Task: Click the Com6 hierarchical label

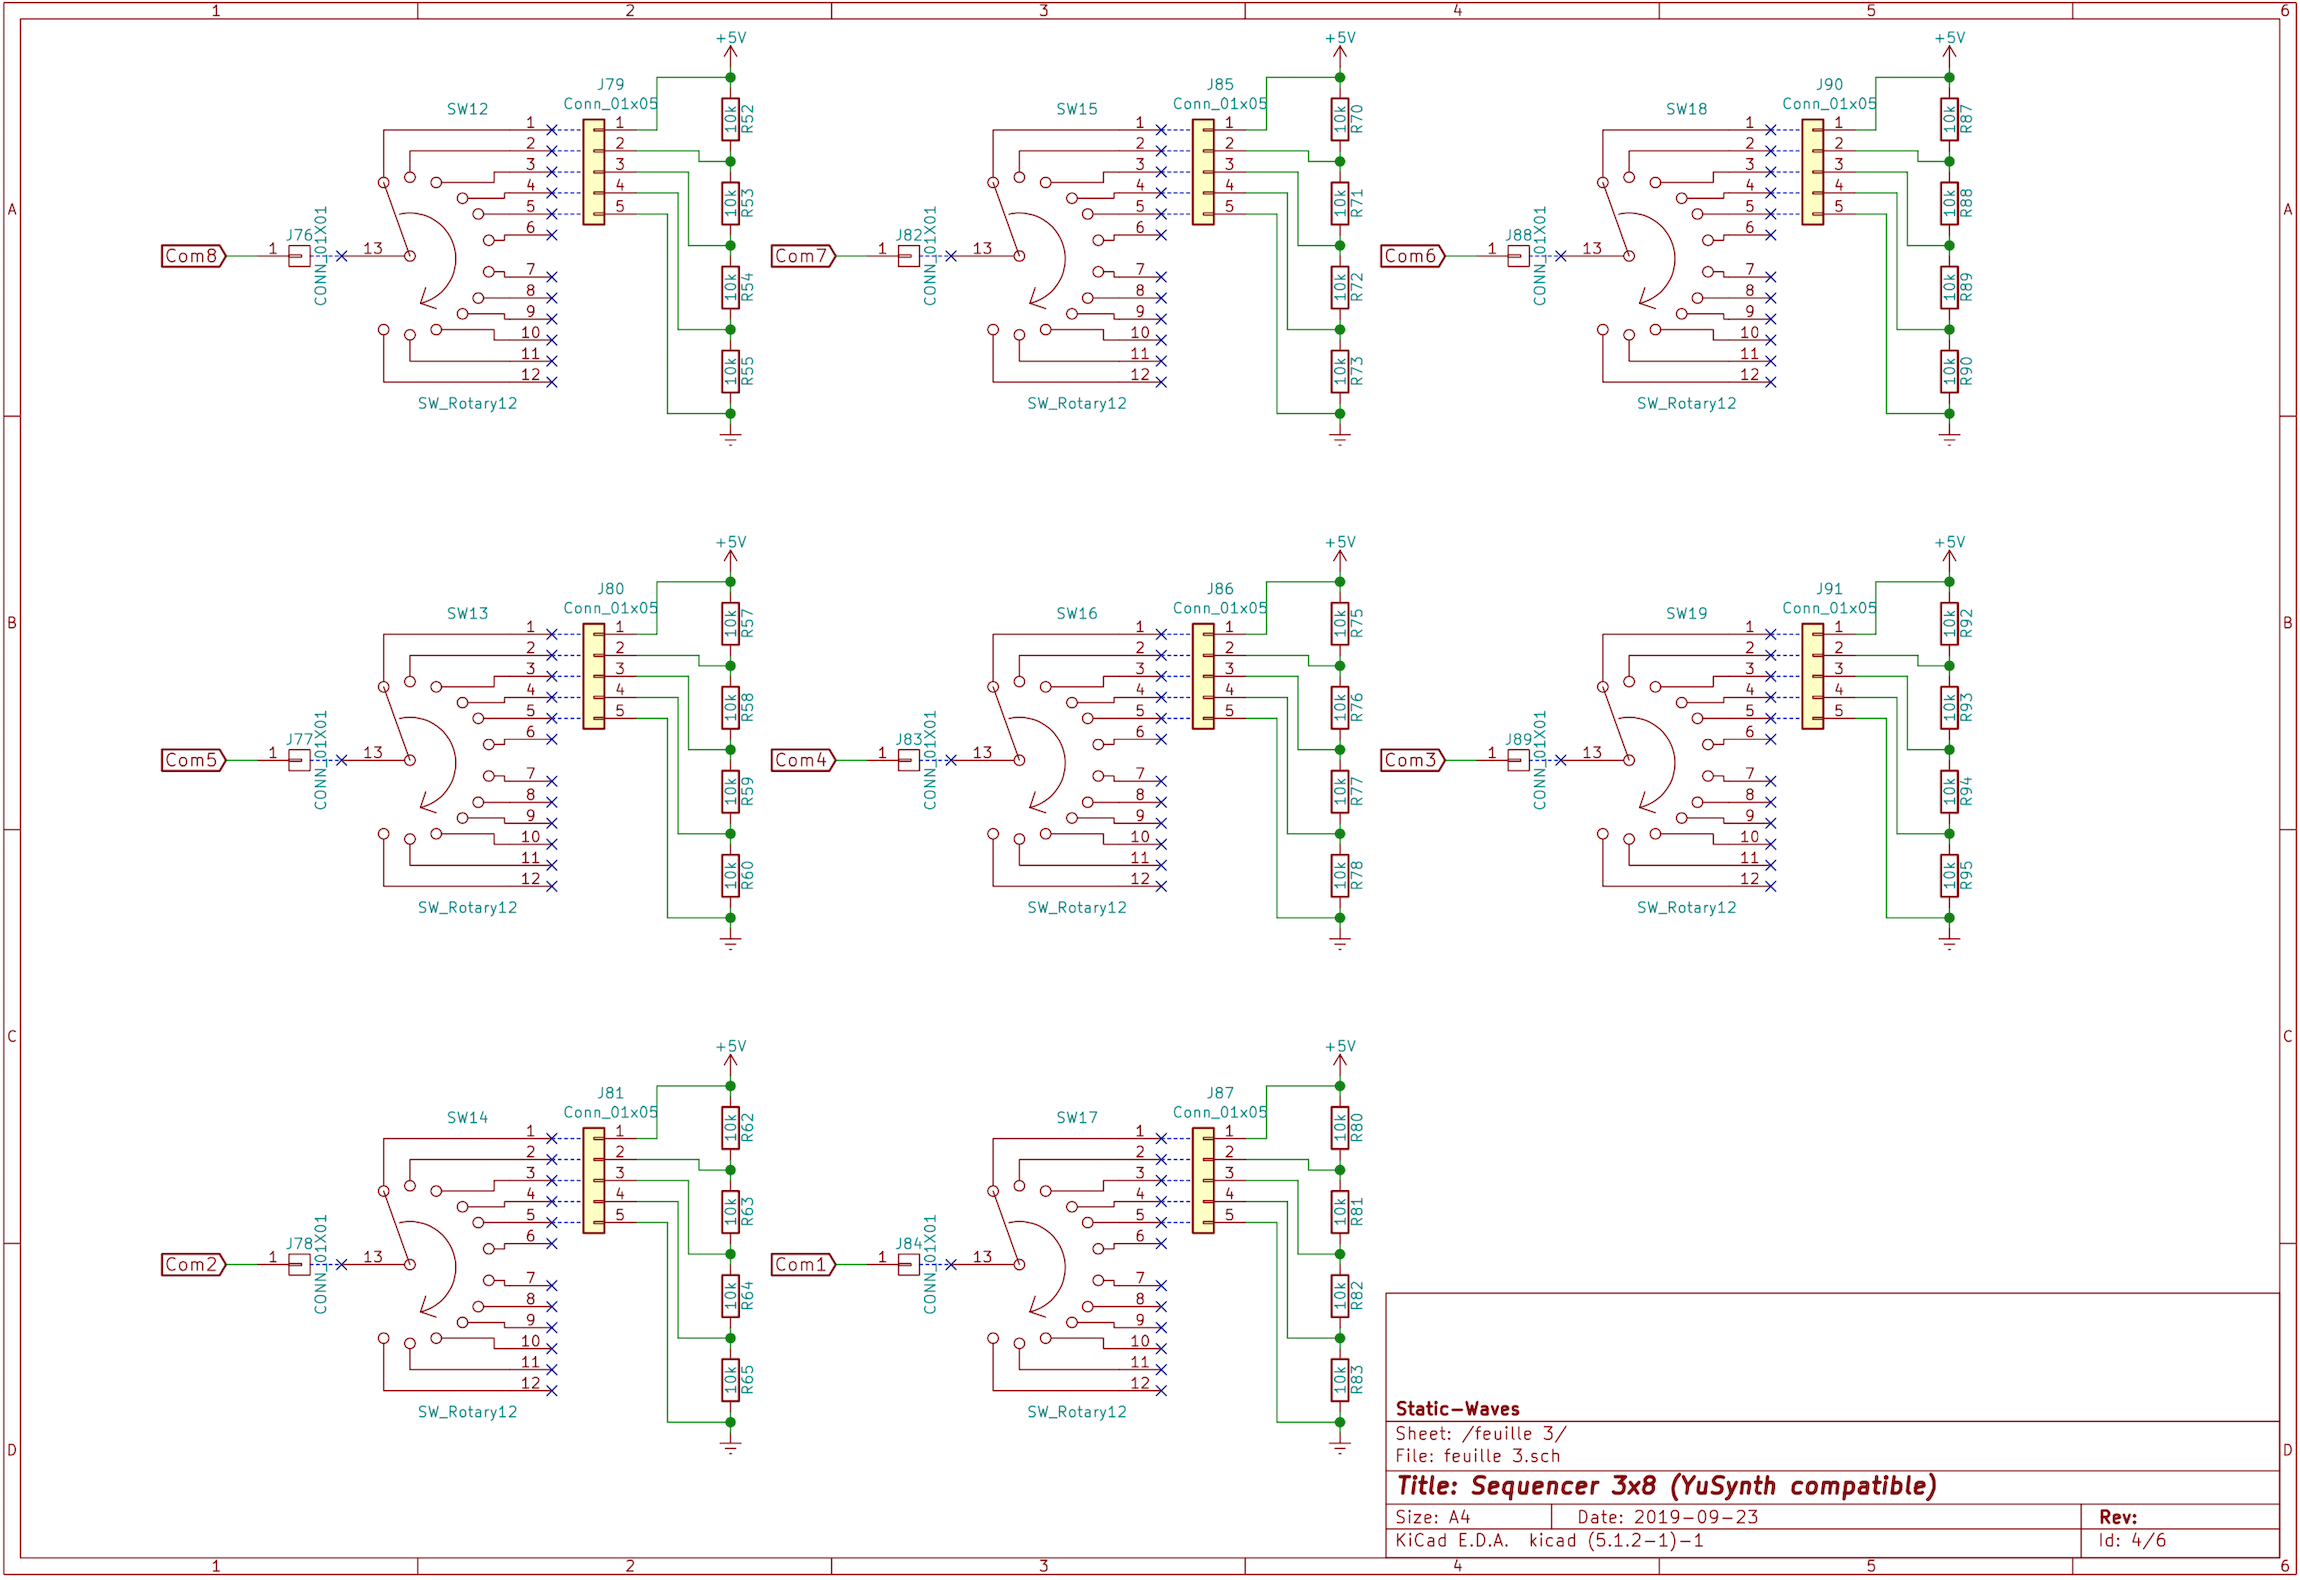Action: [1412, 256]
